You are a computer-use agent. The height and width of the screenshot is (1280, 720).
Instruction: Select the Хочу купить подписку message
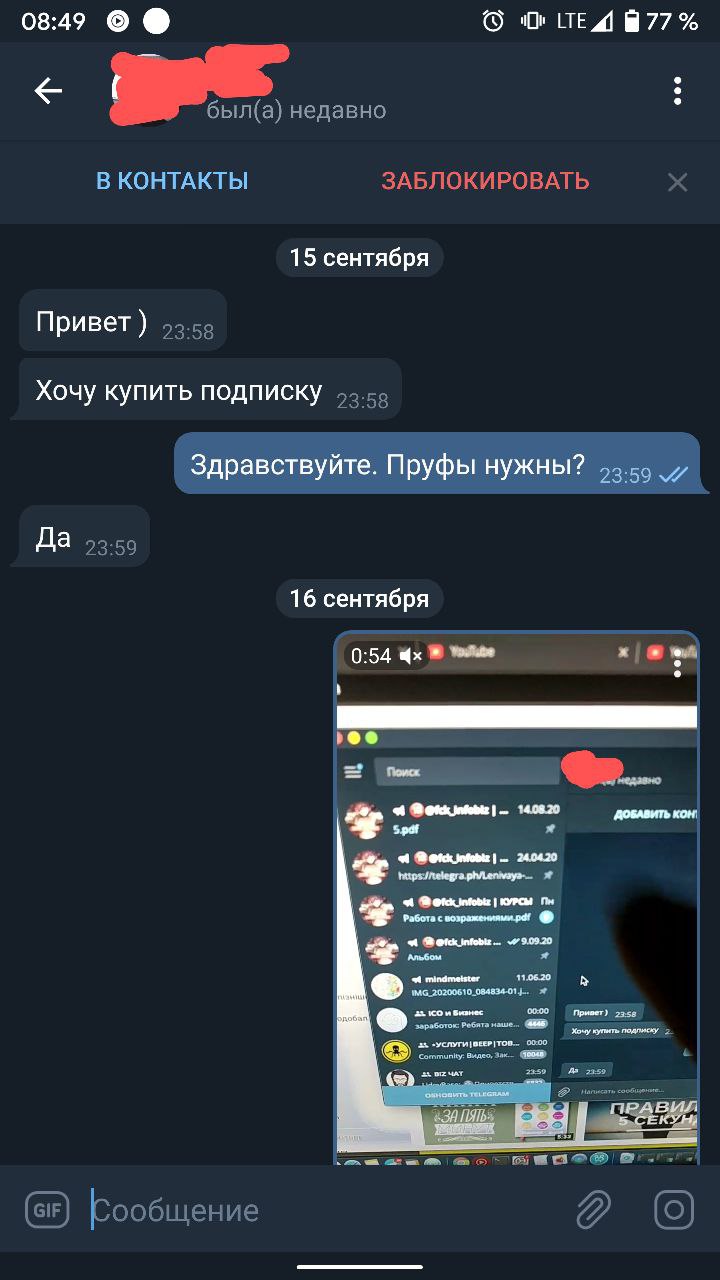click(209, 390)
